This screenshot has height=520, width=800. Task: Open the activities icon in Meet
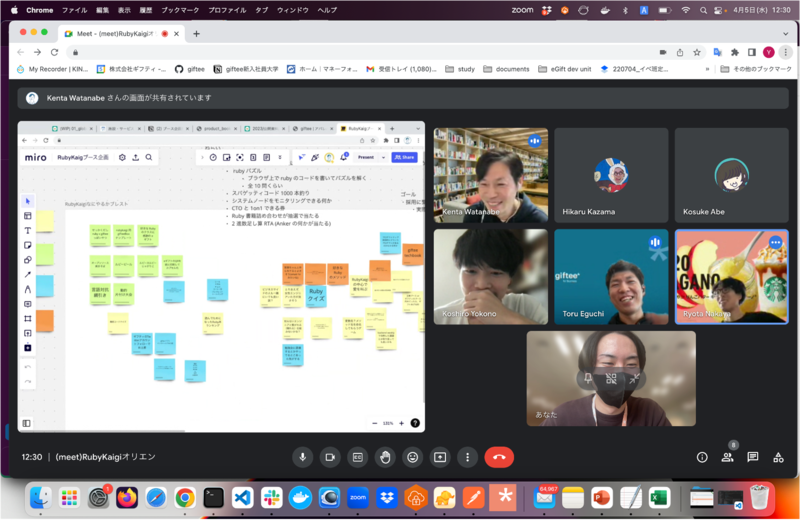click(x=779, y=457)
